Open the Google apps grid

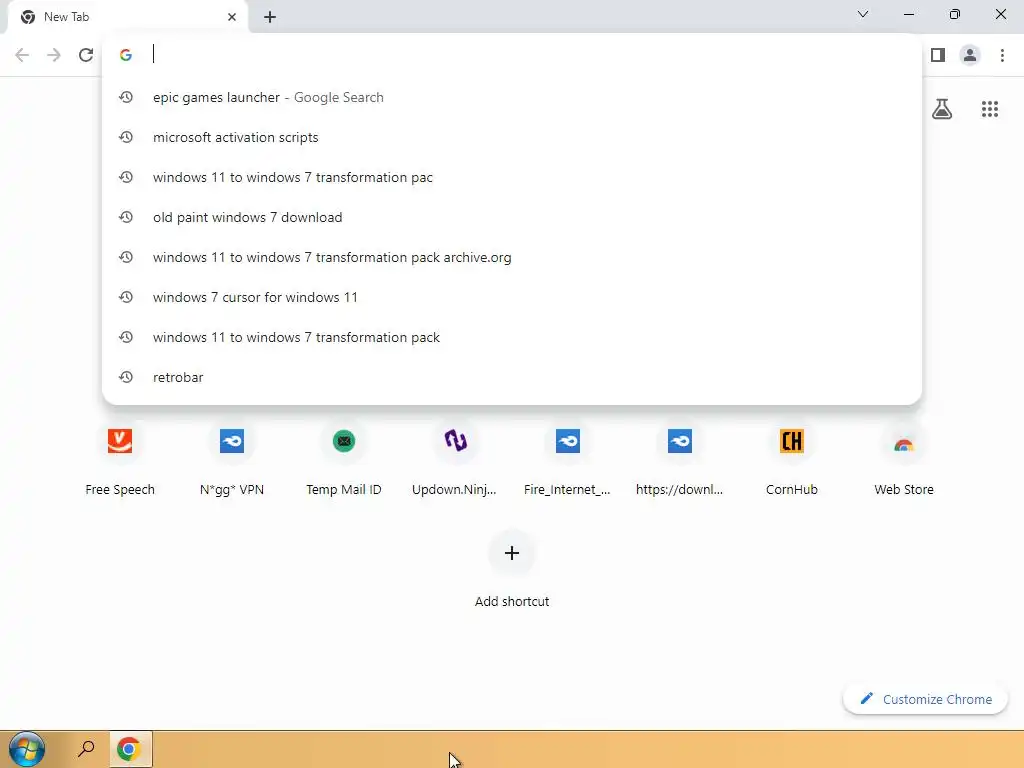tap(990, 108)
